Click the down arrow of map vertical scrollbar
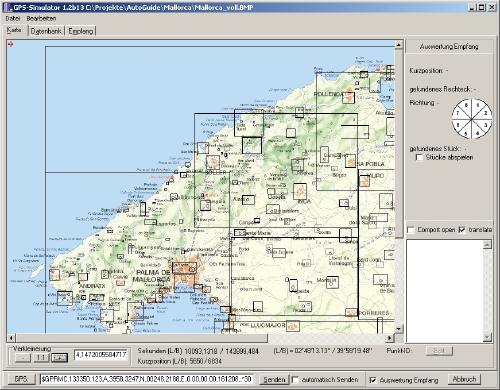The width and height of the screenshot is (500, 390). 398,328
